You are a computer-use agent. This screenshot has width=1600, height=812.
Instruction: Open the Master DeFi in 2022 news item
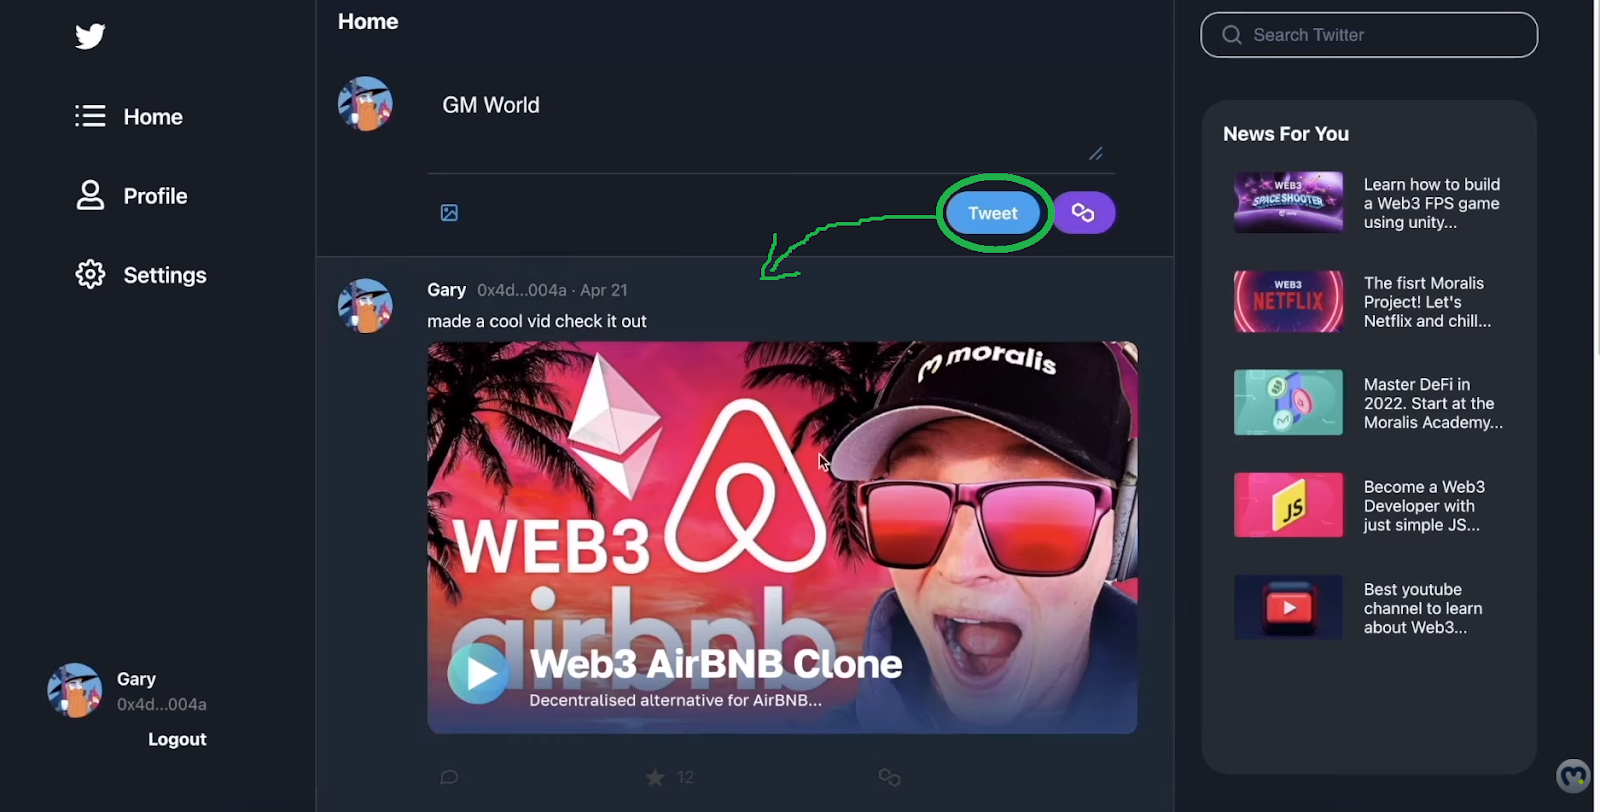coord(1369,403)
